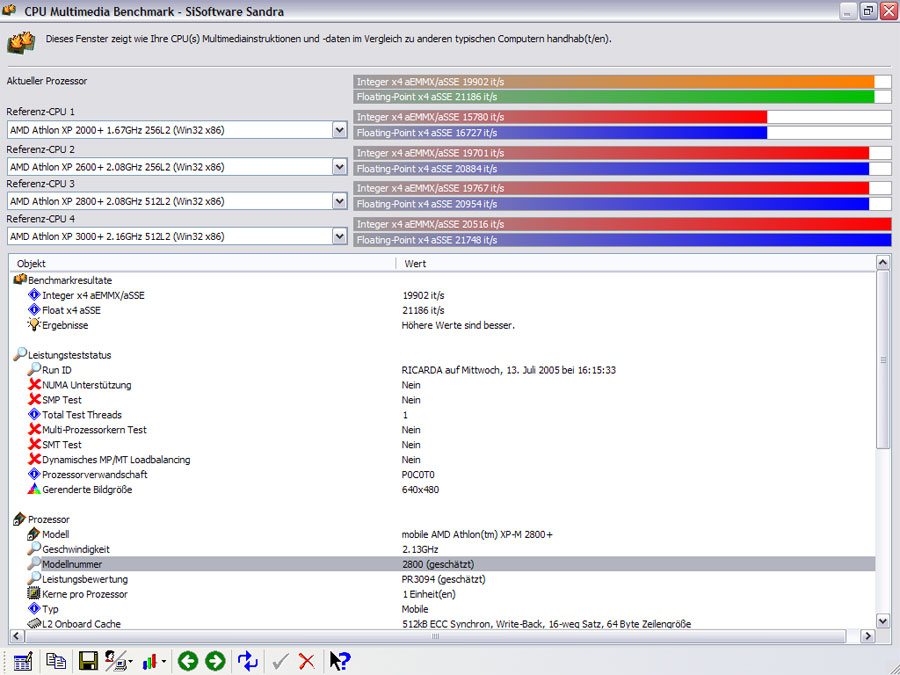Open the Referenz-CPU 4 dropdown arrow

pyautogui.click(x=339, y=236)
